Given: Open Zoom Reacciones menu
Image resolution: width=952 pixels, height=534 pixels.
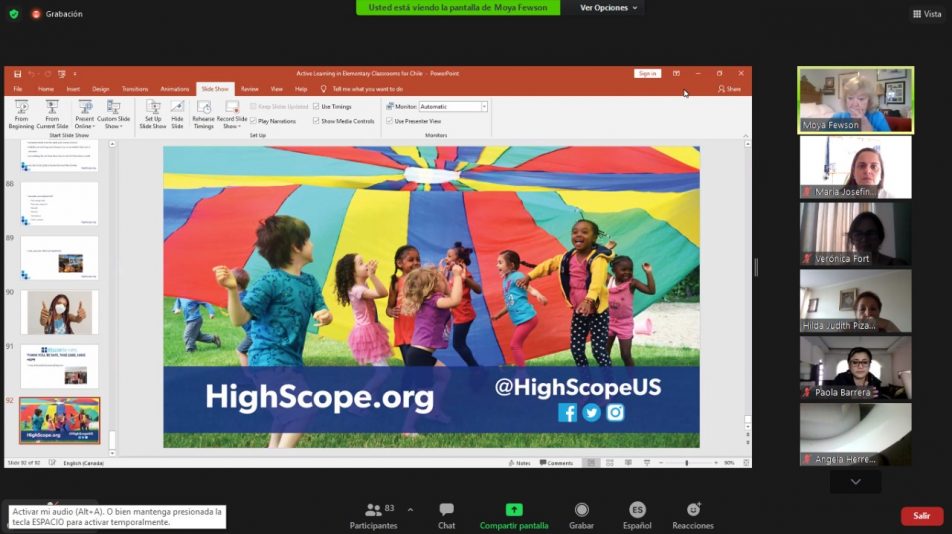Looking at the screenshot, I should click(693, 516).
